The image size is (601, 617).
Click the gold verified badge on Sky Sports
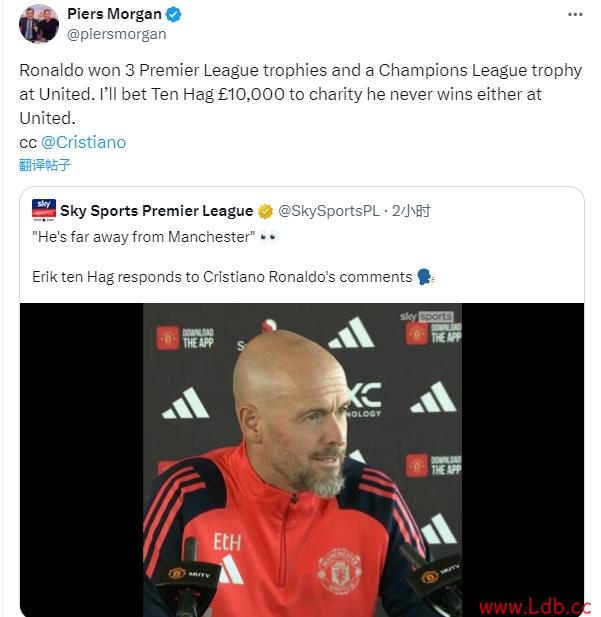click(x=265, y=211)
